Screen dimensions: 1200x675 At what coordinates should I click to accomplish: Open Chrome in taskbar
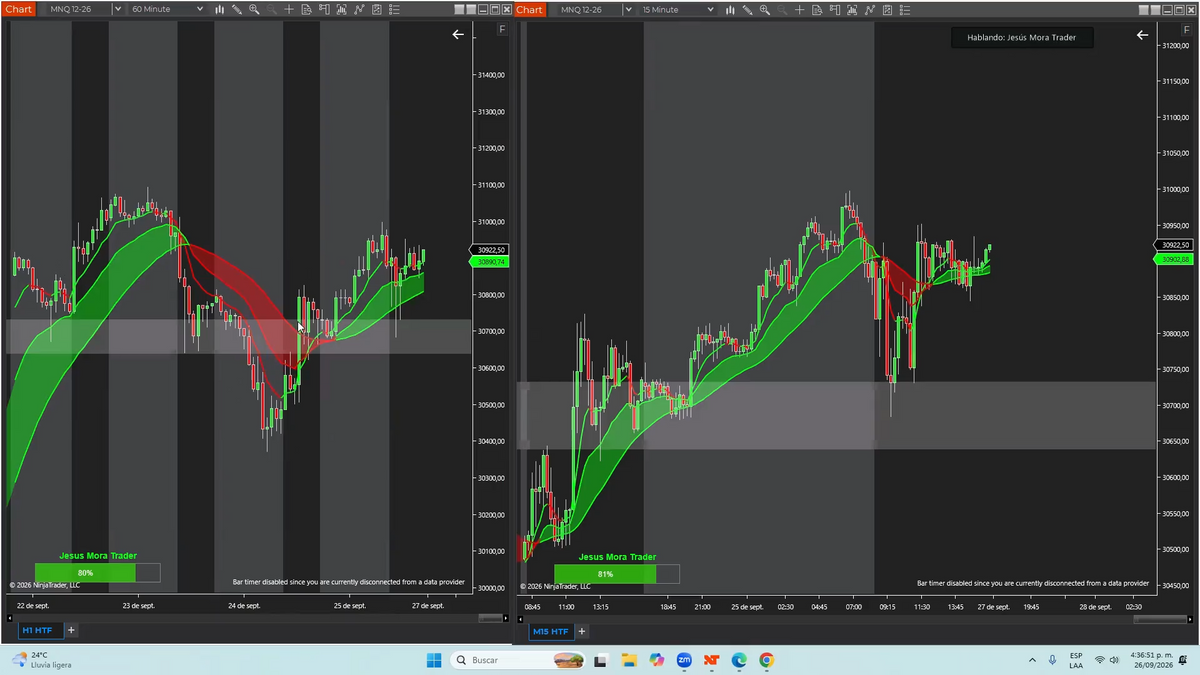click(766, 660)
